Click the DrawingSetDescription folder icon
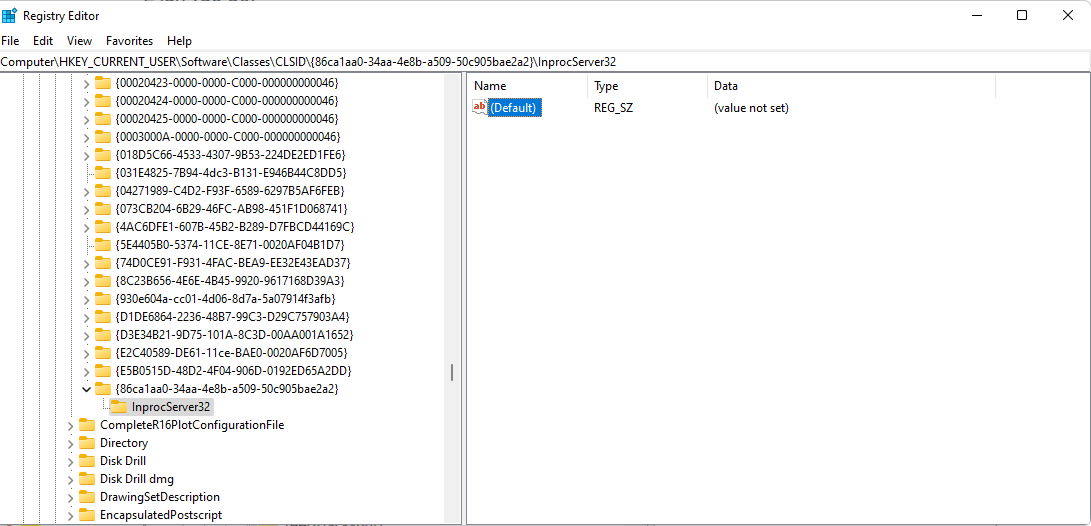 click(87, 497)
